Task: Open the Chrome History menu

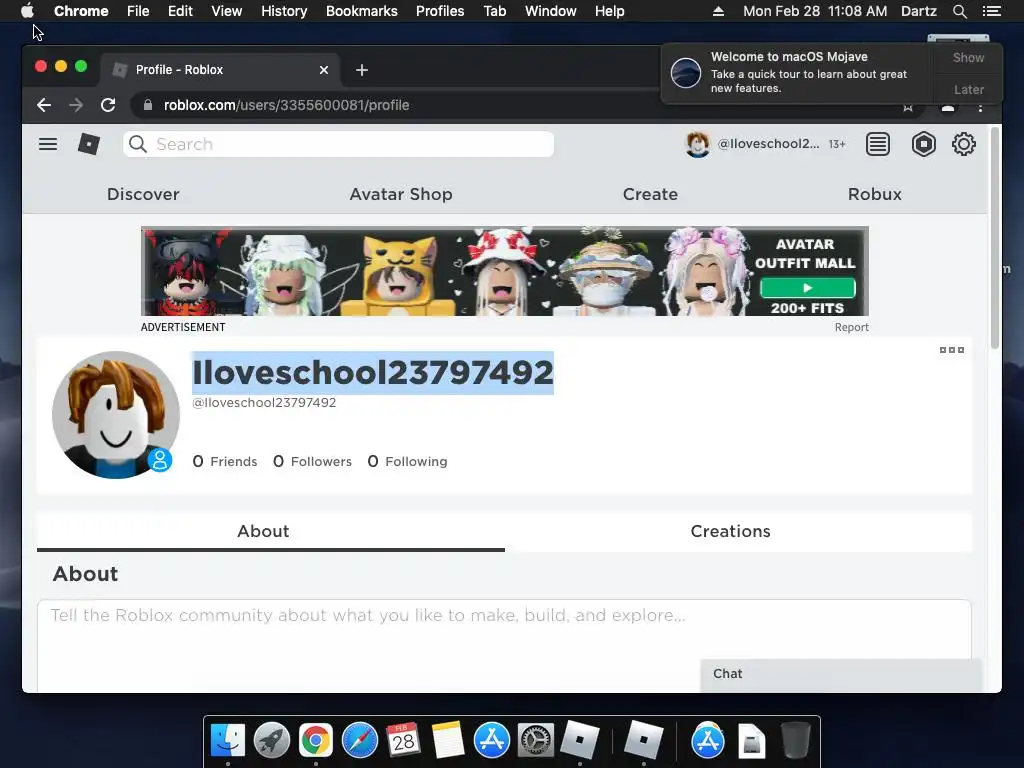Action: [284, 11]
